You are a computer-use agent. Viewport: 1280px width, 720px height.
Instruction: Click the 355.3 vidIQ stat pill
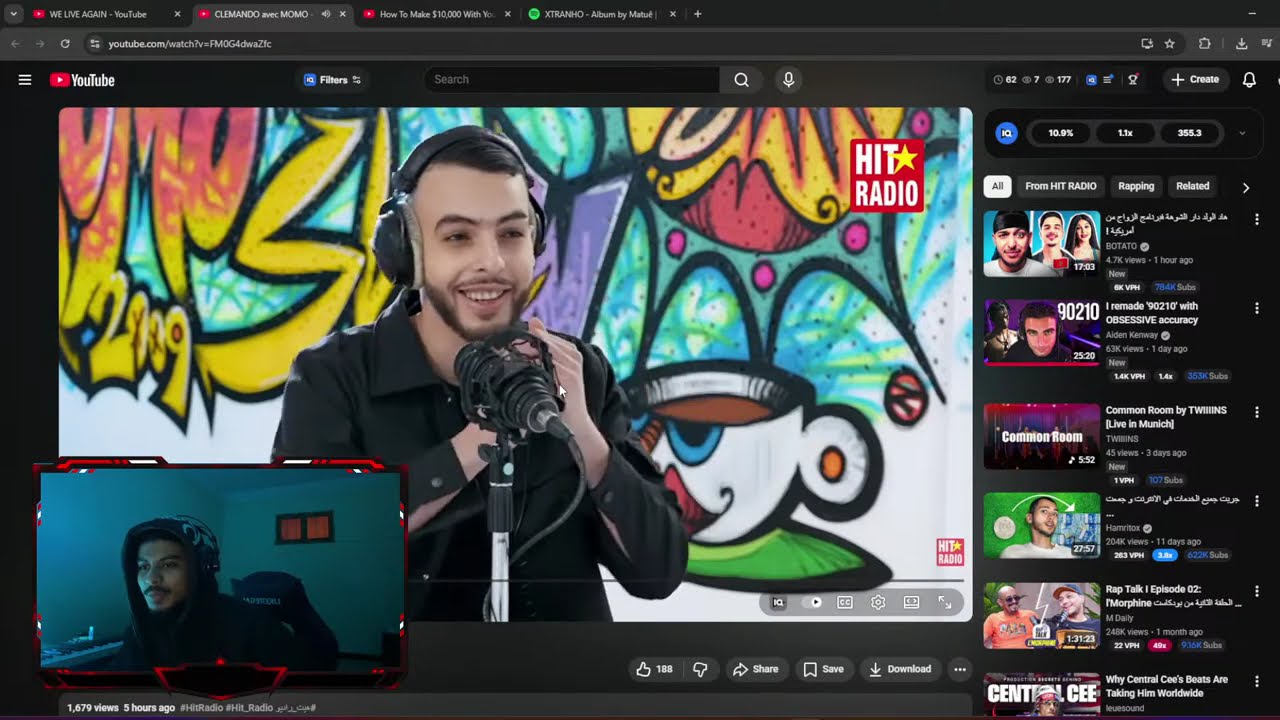click(1189, 133)
